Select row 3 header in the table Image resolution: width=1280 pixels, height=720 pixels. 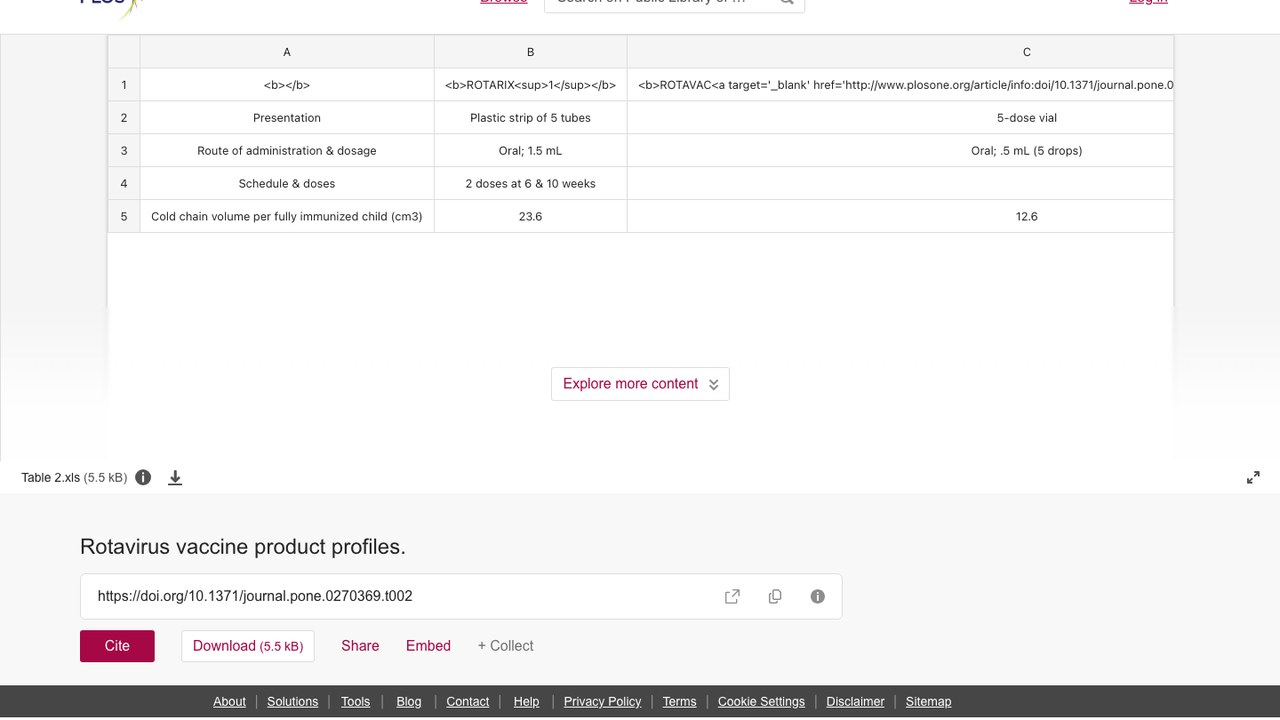click(x=124, y=151)
